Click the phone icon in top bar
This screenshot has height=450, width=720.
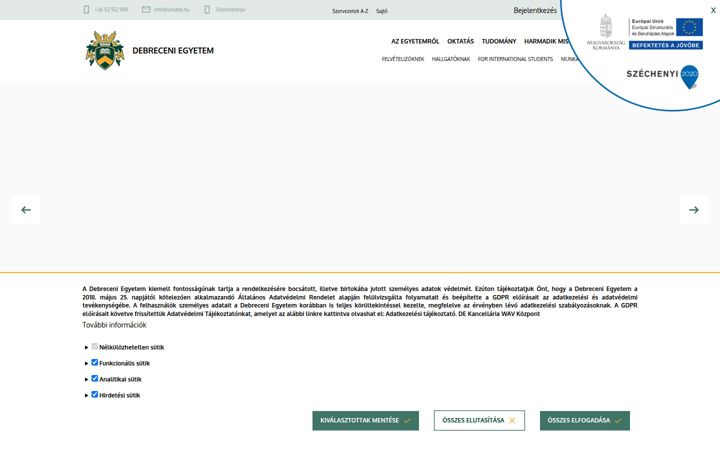[x=86, y=9]
